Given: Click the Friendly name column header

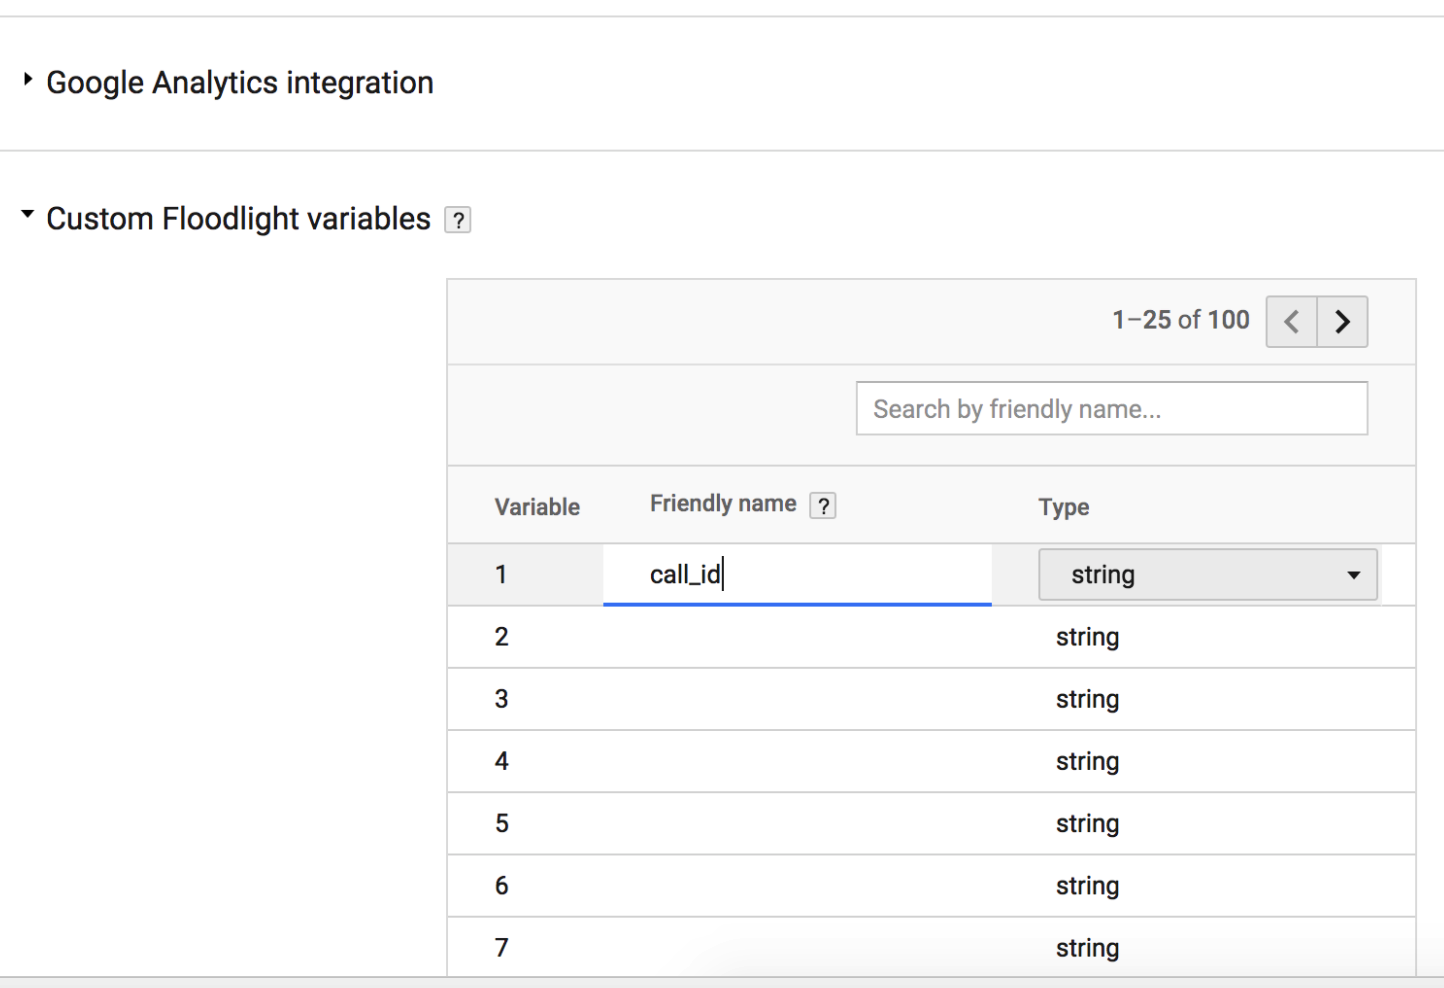Looking at the screenshot, I should pyautogui.click(x=723, y=504).
